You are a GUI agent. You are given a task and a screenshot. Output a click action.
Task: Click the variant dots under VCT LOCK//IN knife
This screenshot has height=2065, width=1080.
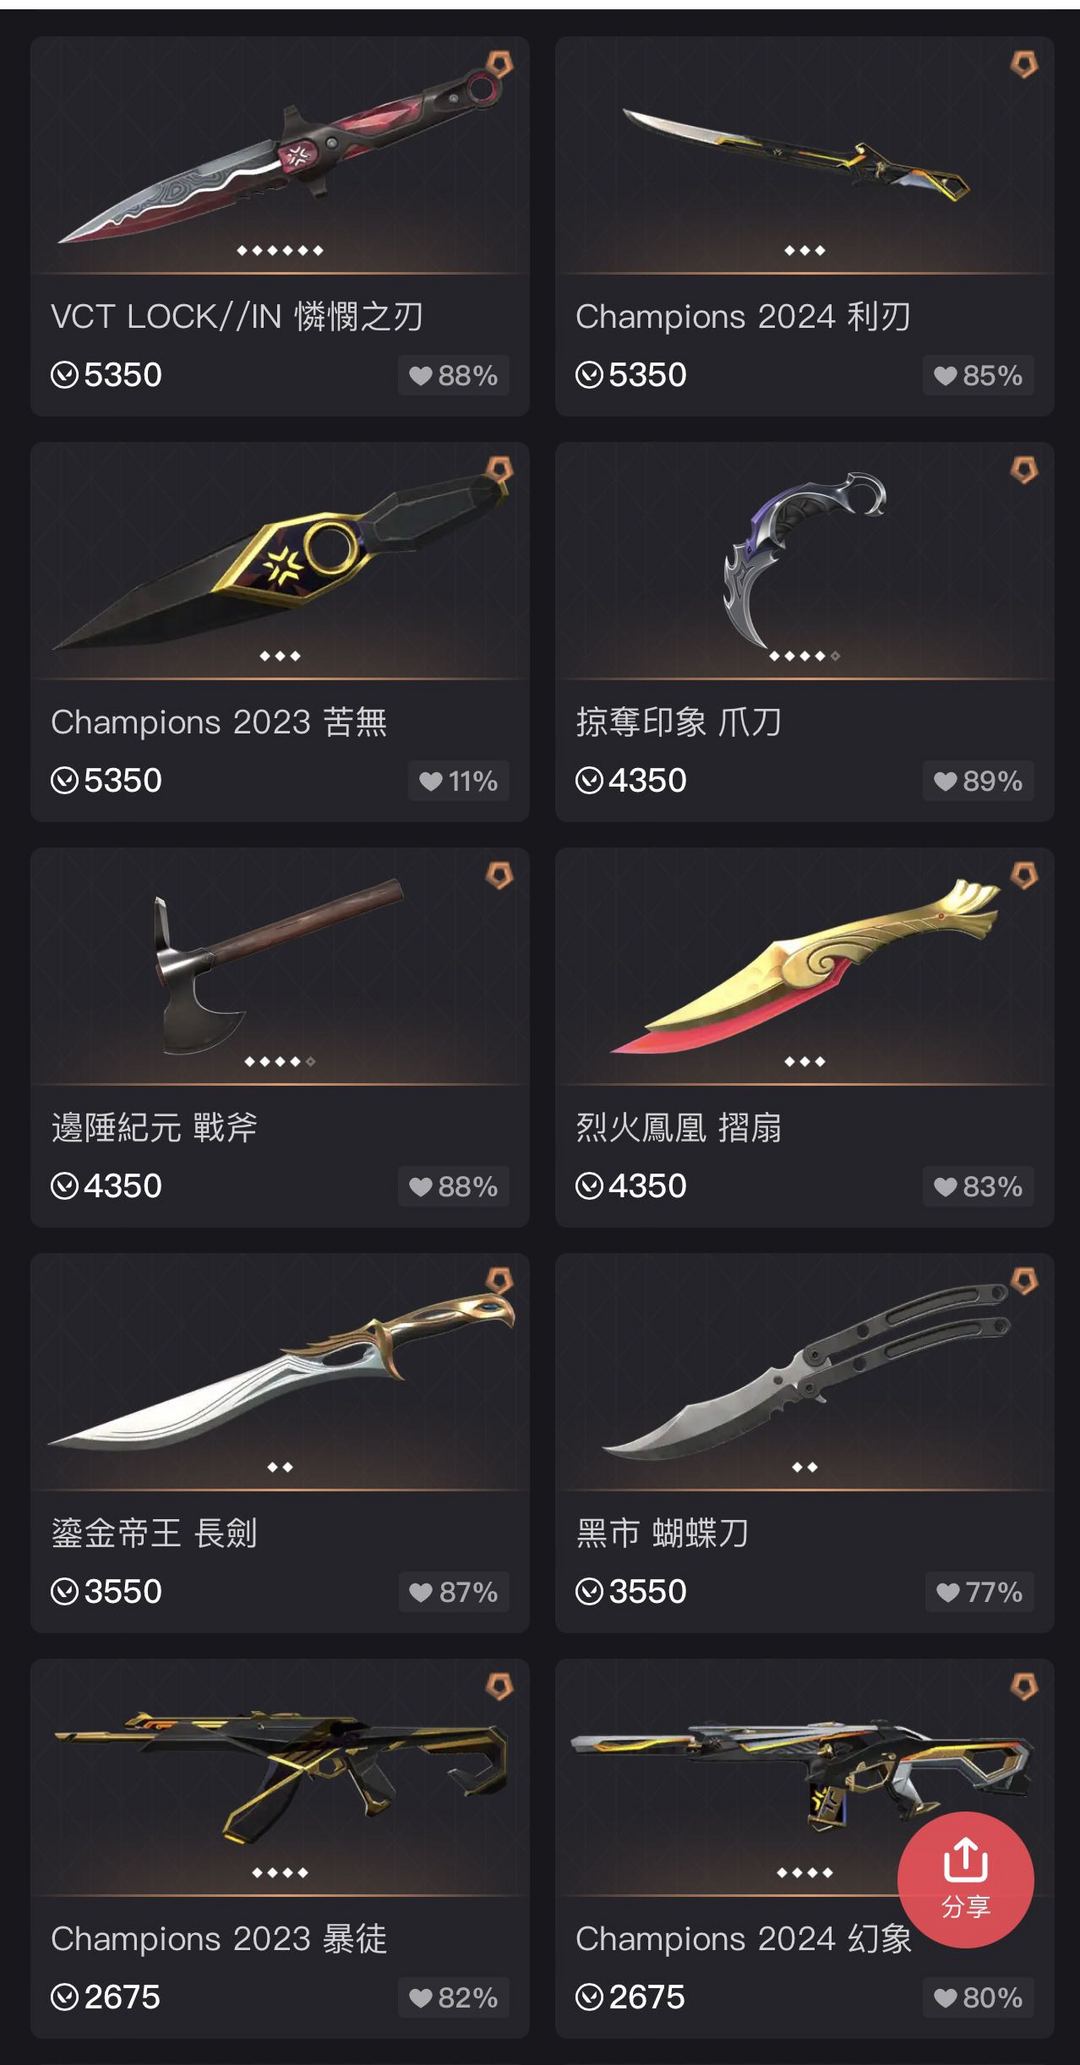280,250
